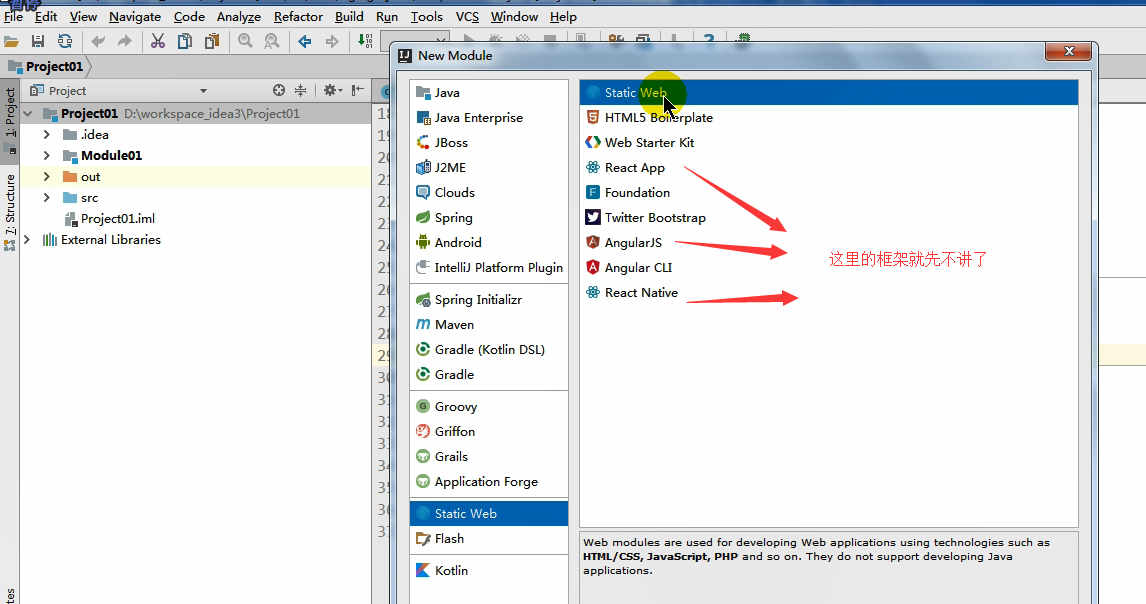Open the Refactor menu
The width and height of the screenshot is (1146, 604).
(x=298, y=16)
